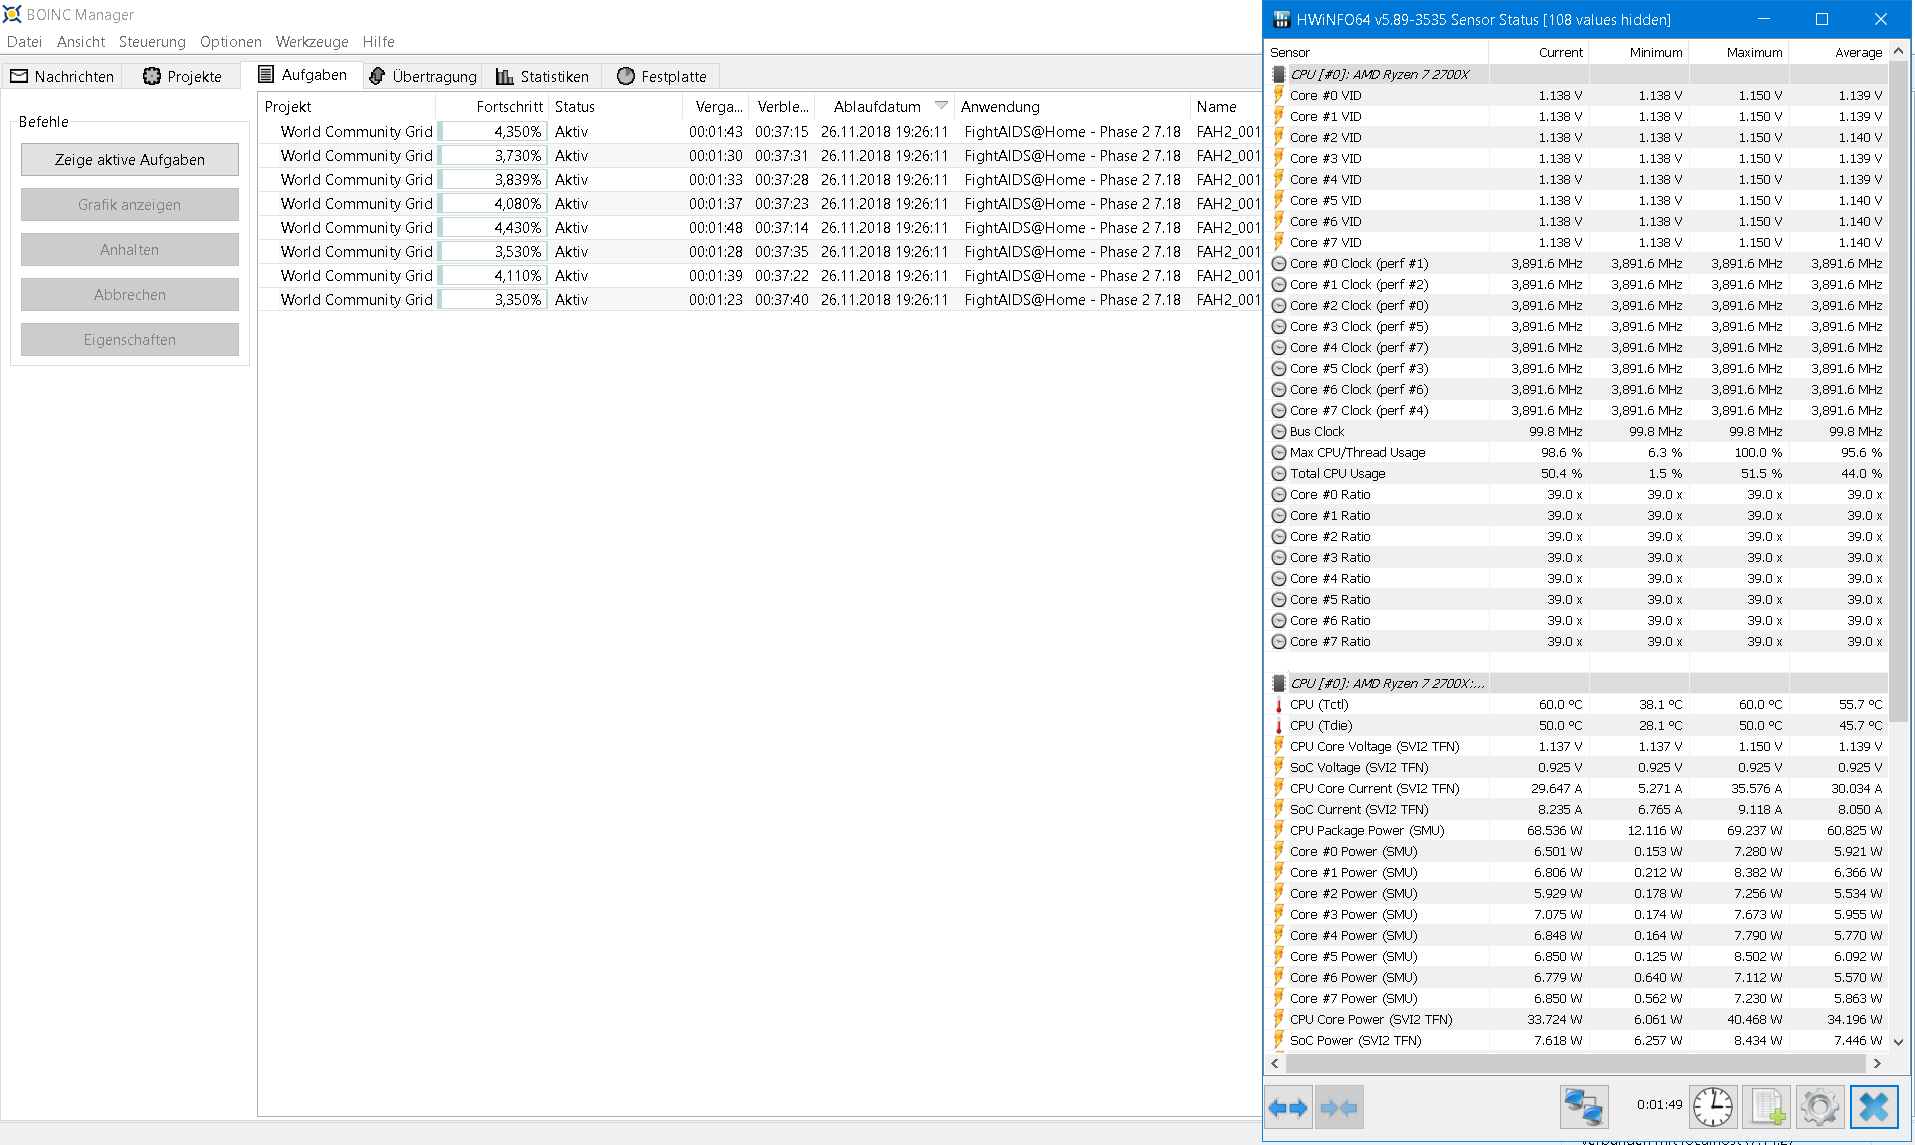
Task: Click the Core #0 Clock circle icon
Action: 1278,263
